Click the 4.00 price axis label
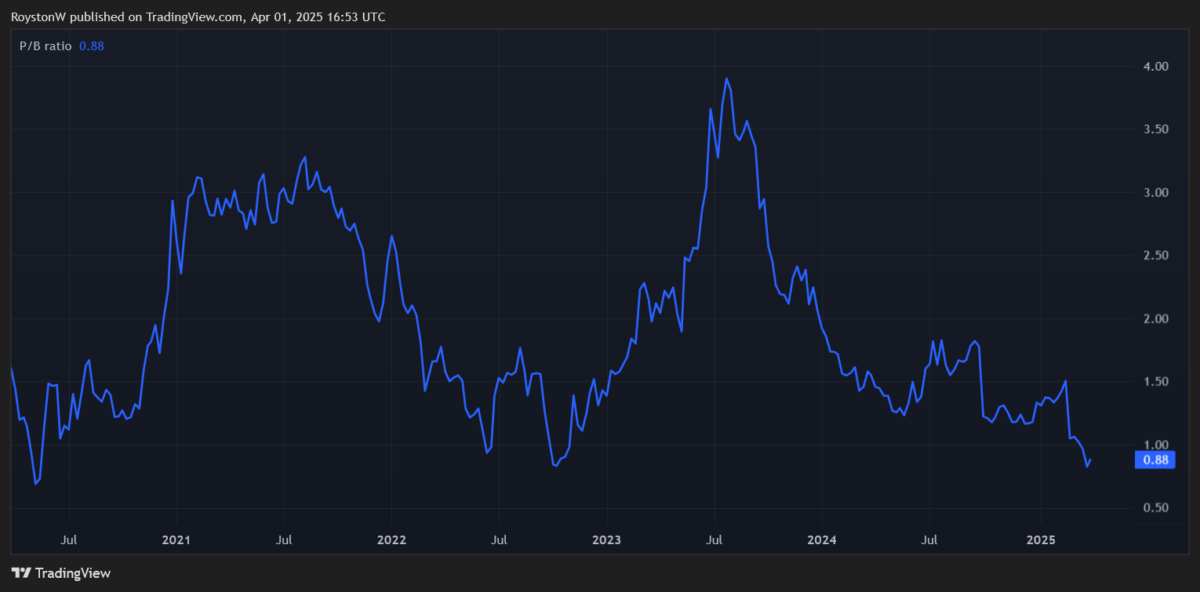Viewport: 1200px width, 592px height. click(x=1155, y=67)
